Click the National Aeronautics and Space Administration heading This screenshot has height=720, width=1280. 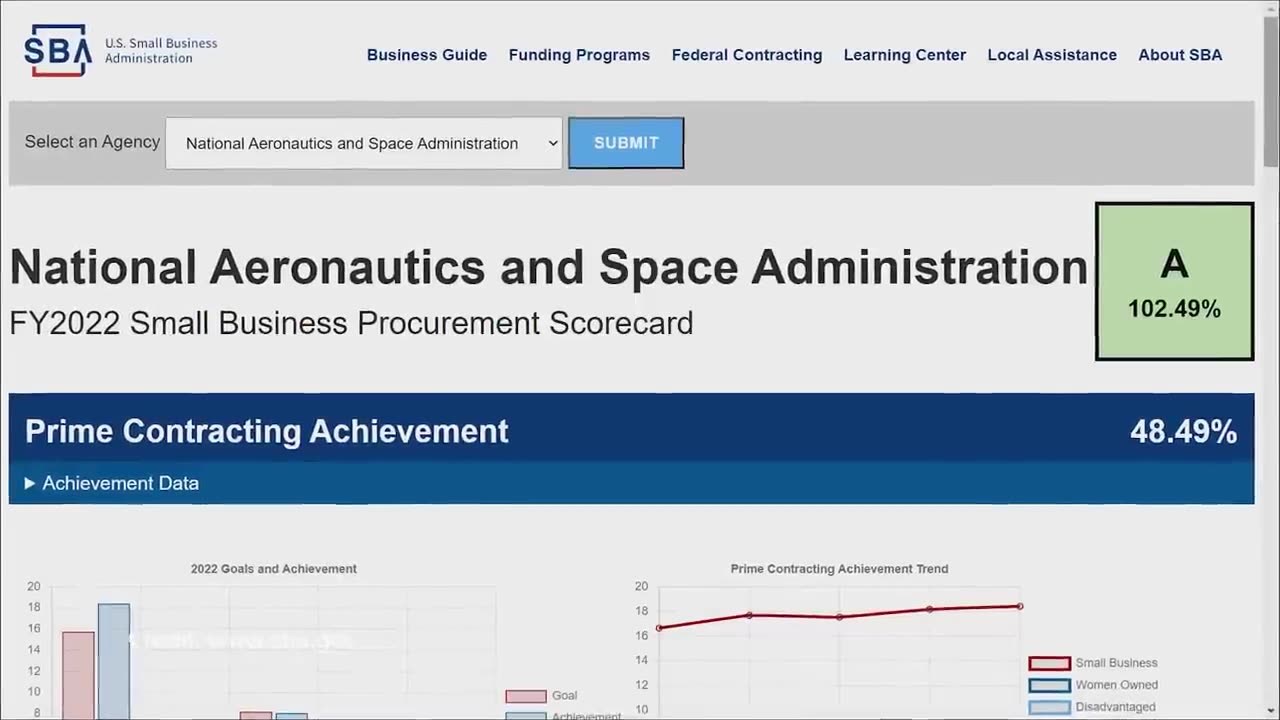coord(548,267)
